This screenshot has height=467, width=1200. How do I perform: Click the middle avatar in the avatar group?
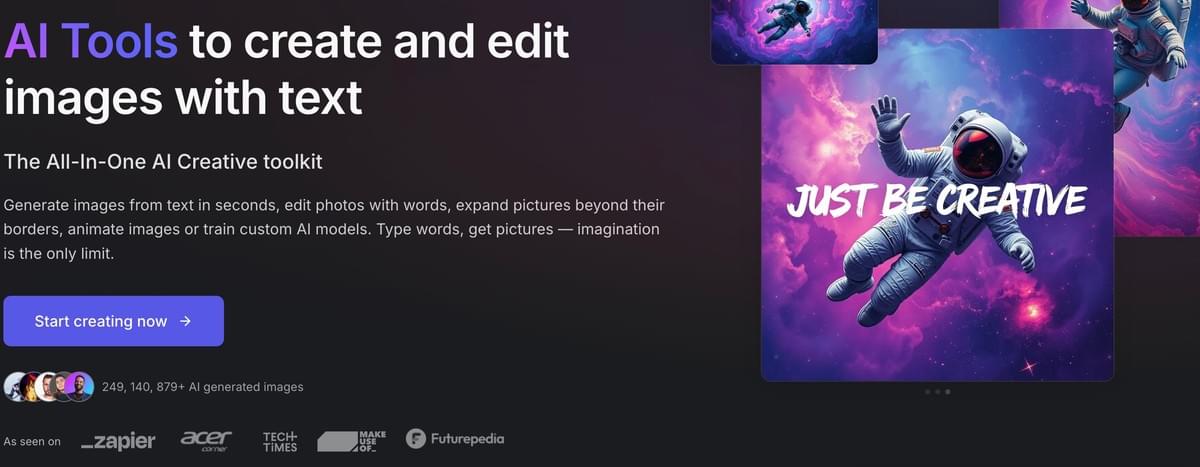click(47, 386)
